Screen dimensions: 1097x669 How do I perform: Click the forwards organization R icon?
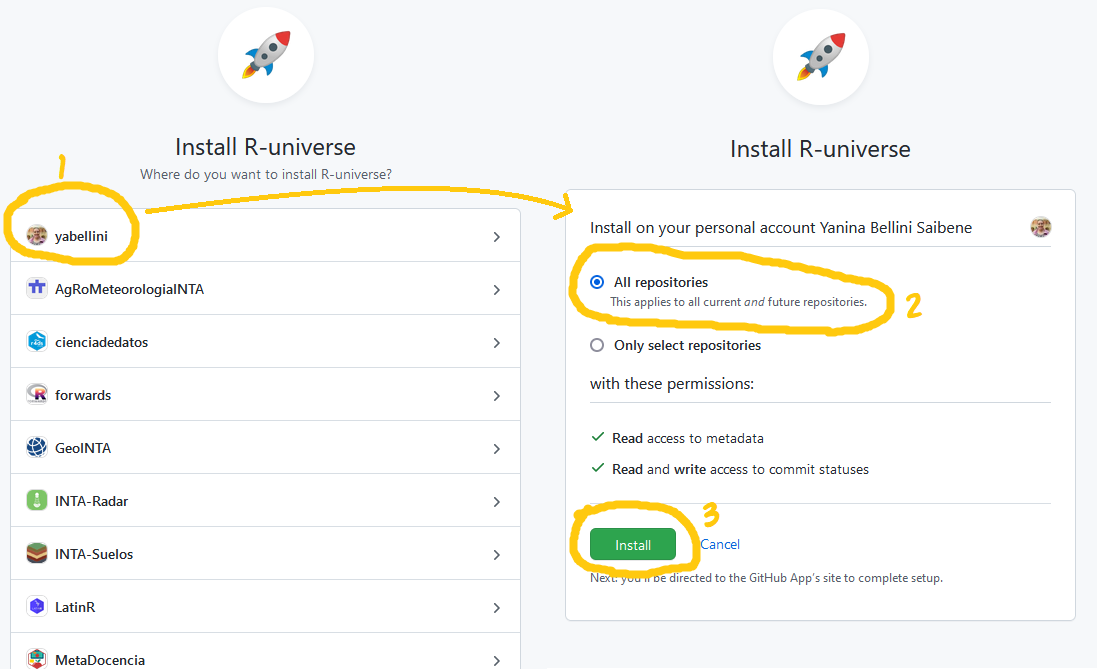pyautogui.click(x=37, y=394)
